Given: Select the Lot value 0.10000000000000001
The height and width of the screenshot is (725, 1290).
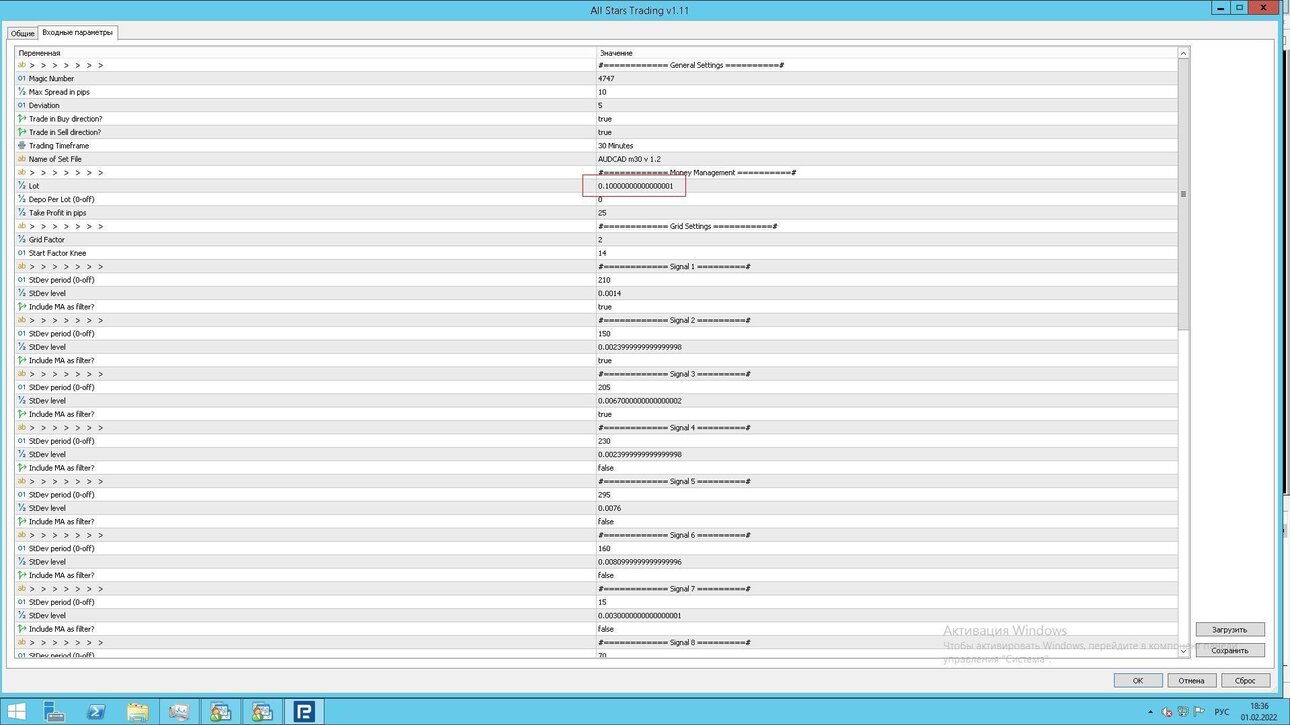Looking at the screenshot, I should [635, 186].
